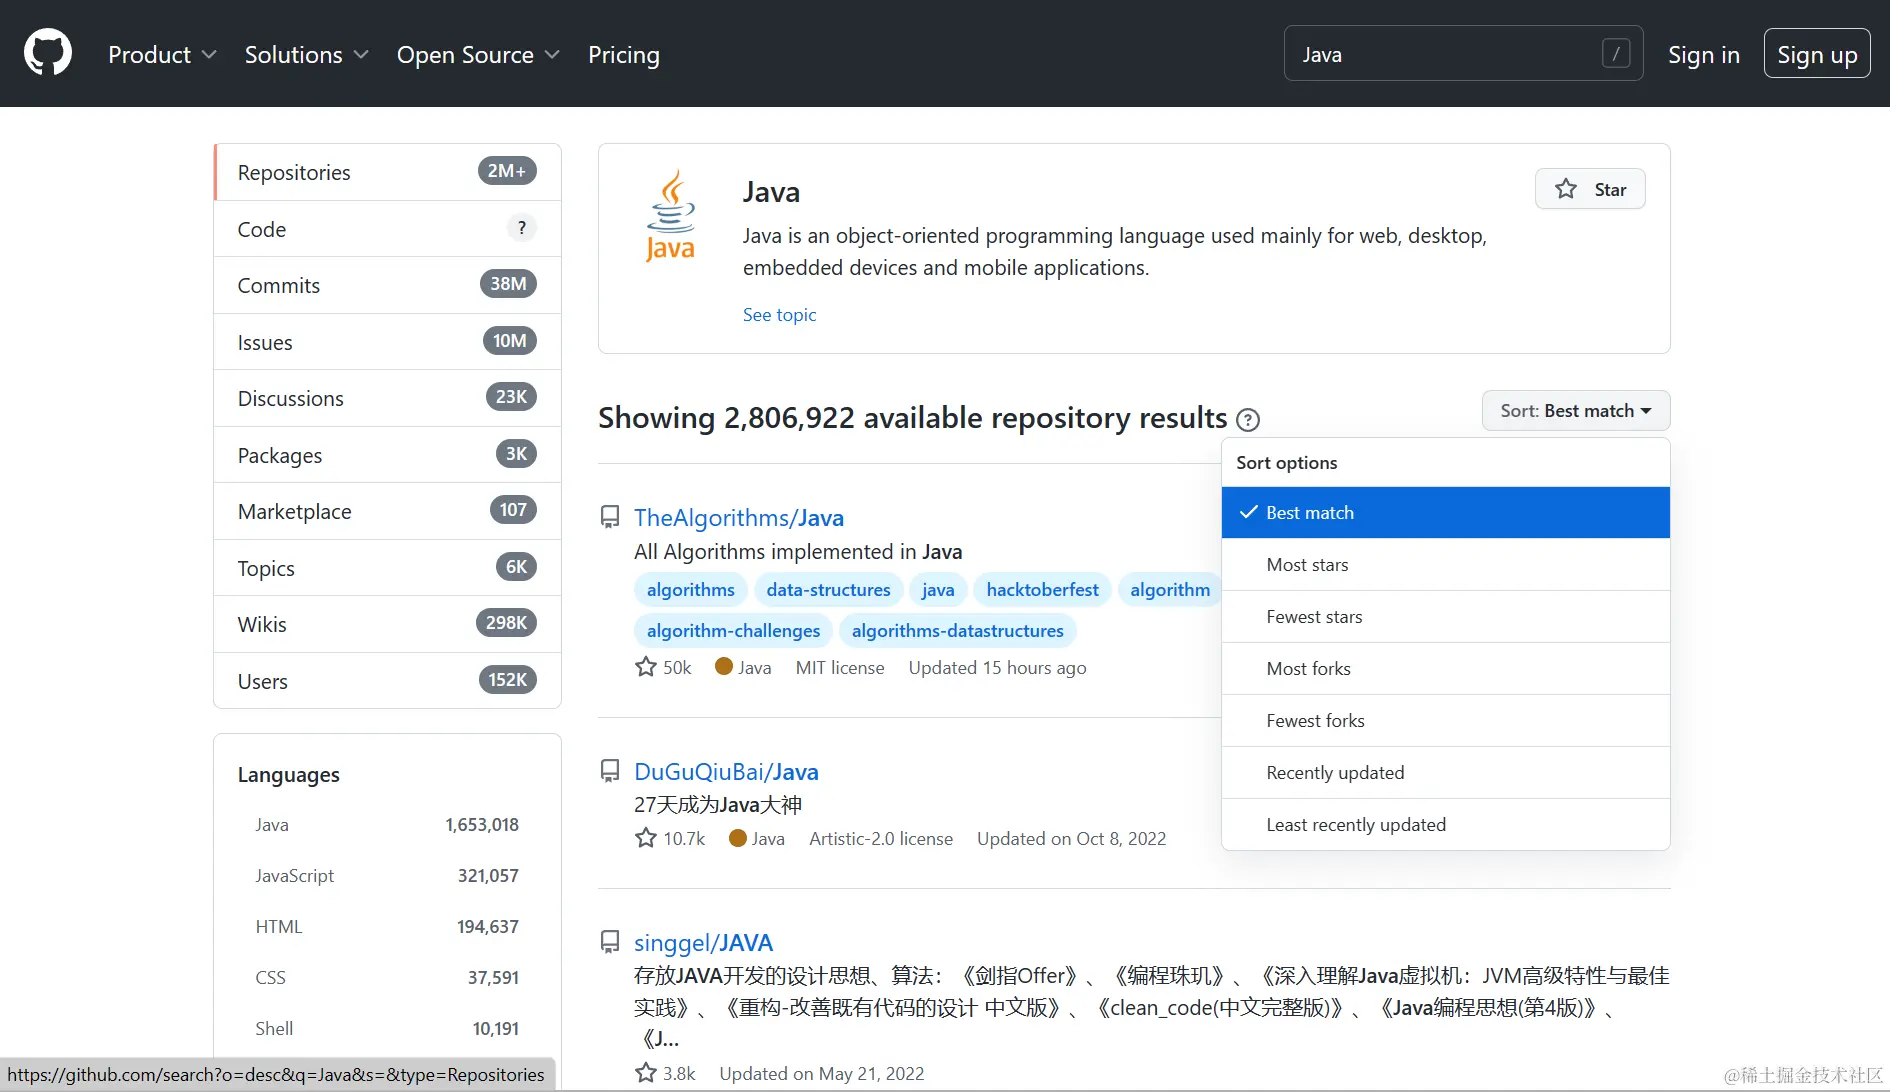Click the 2M+ count badge on Repositories

507,171
